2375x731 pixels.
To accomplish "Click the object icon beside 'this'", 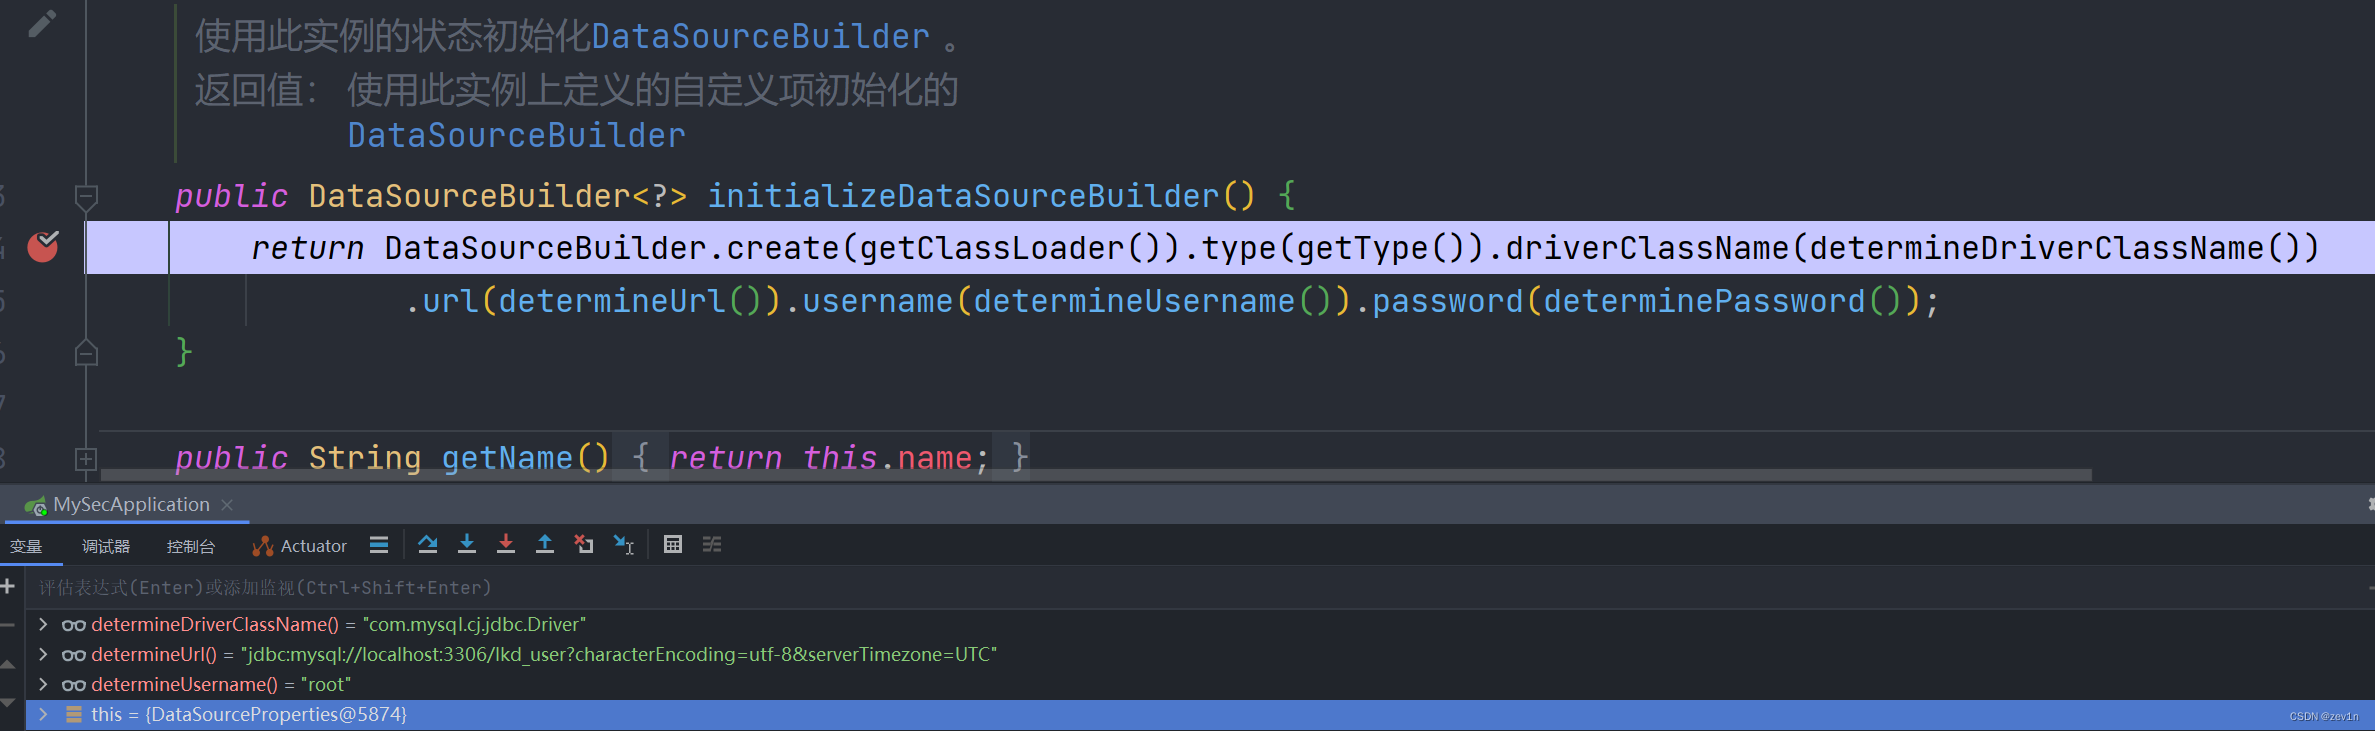I will [x=74, y=714].
